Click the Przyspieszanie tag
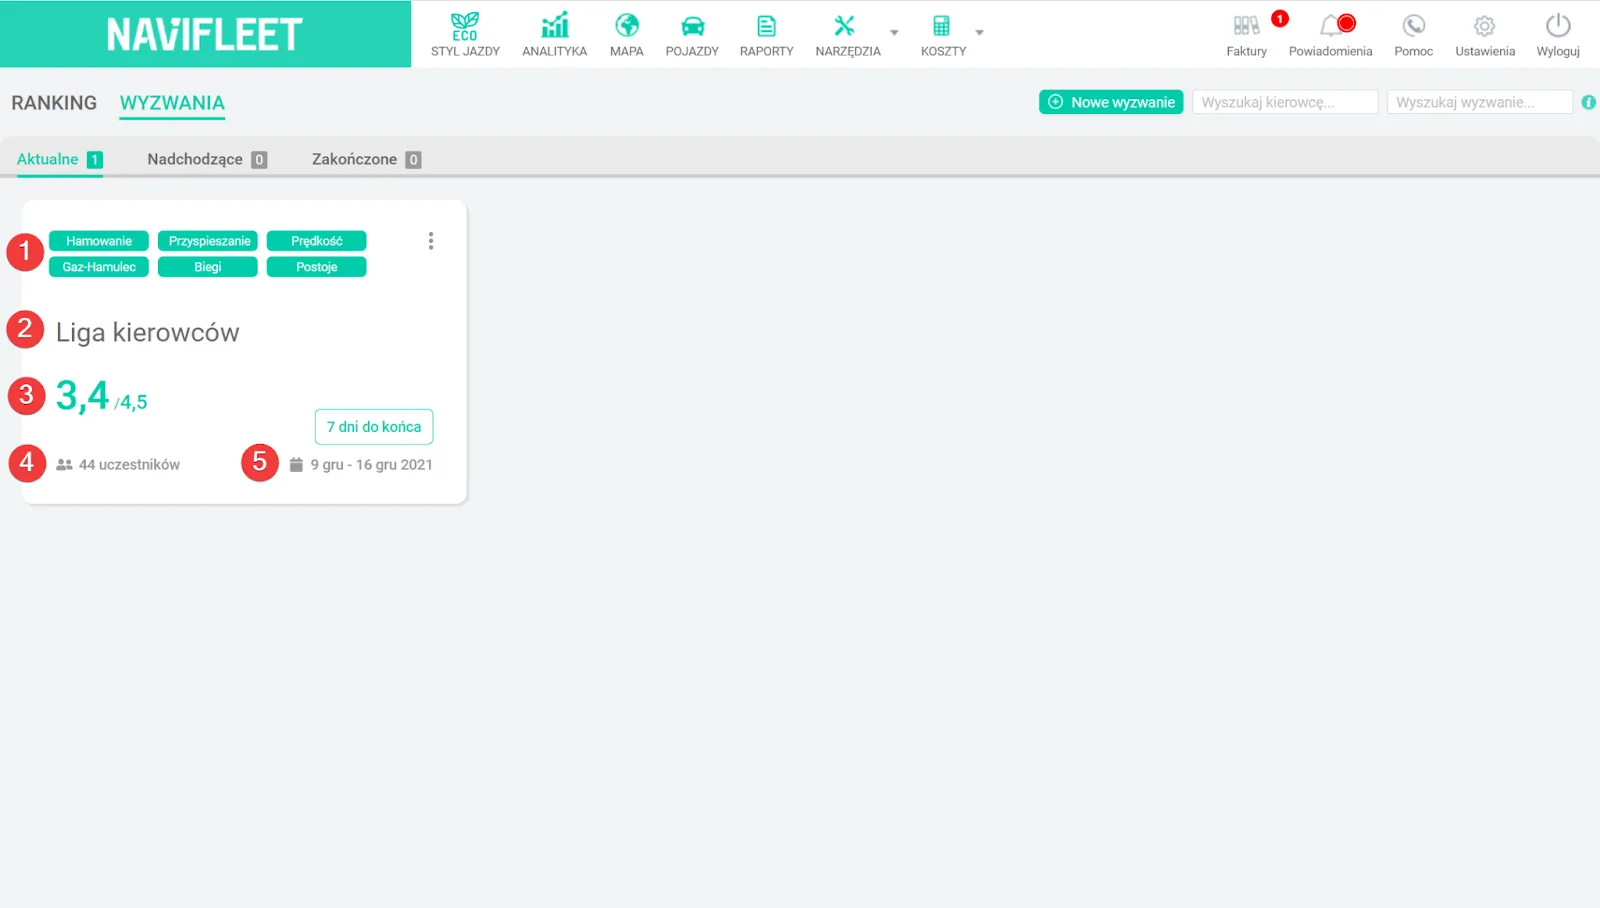This screenshot has width=1600, height=908. [208, 241]
